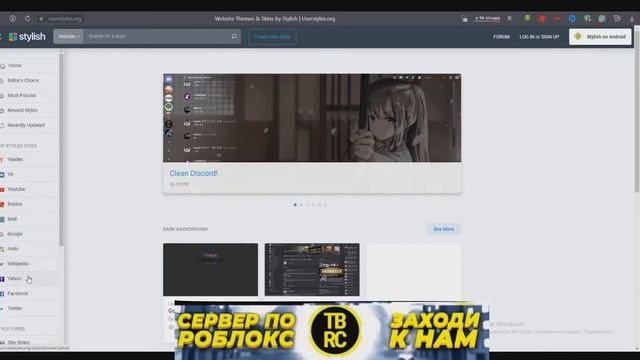The image size is (640, 360).
Task: Click the browser downloads arrow icon
Action: coord(632,18)
